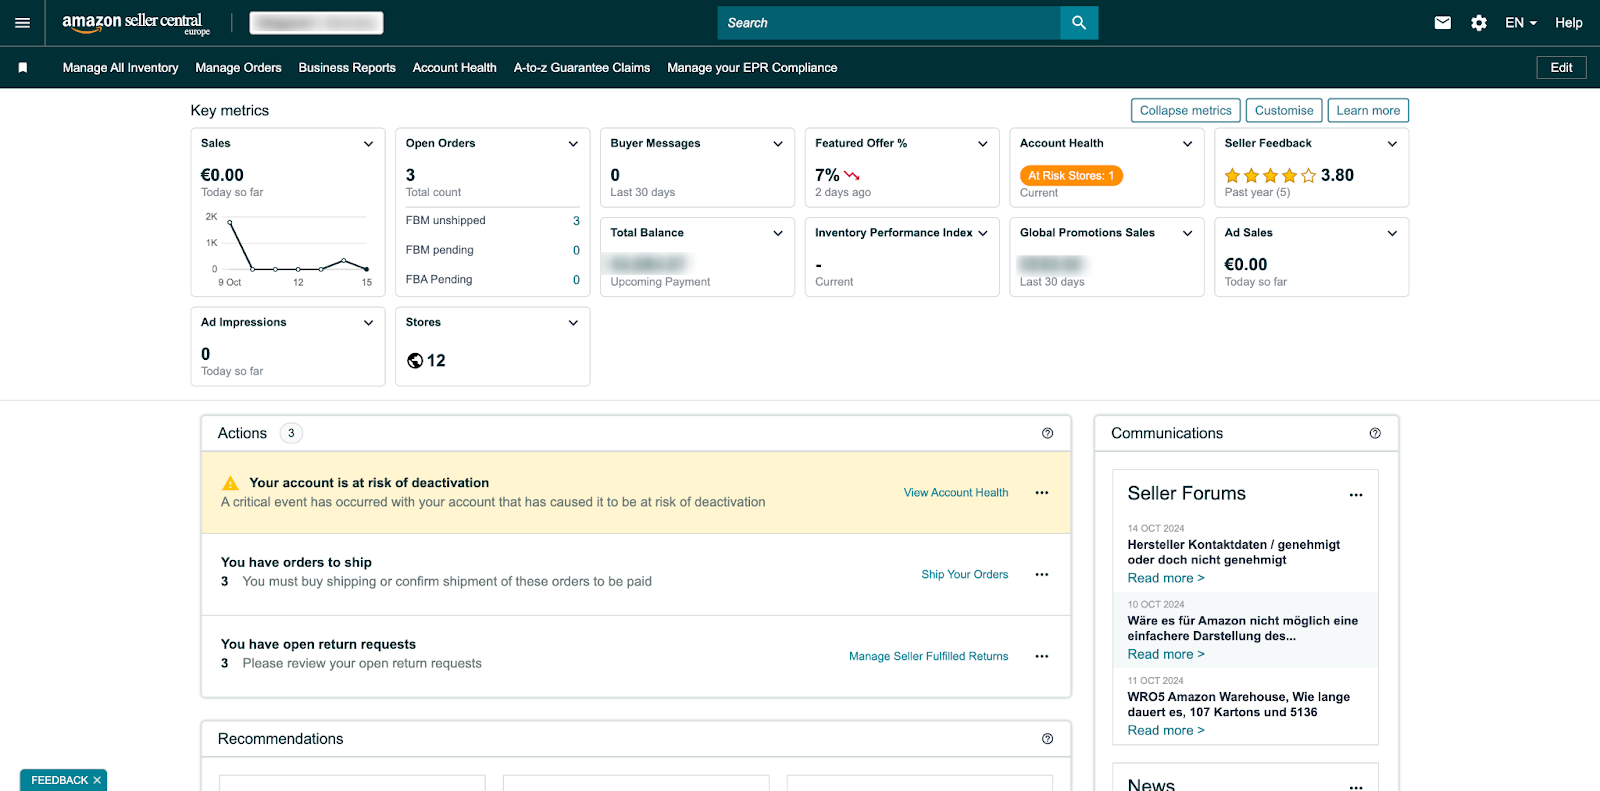
Task: Open the Seller Forums more options menu
Action: (x=1356, y=495)
